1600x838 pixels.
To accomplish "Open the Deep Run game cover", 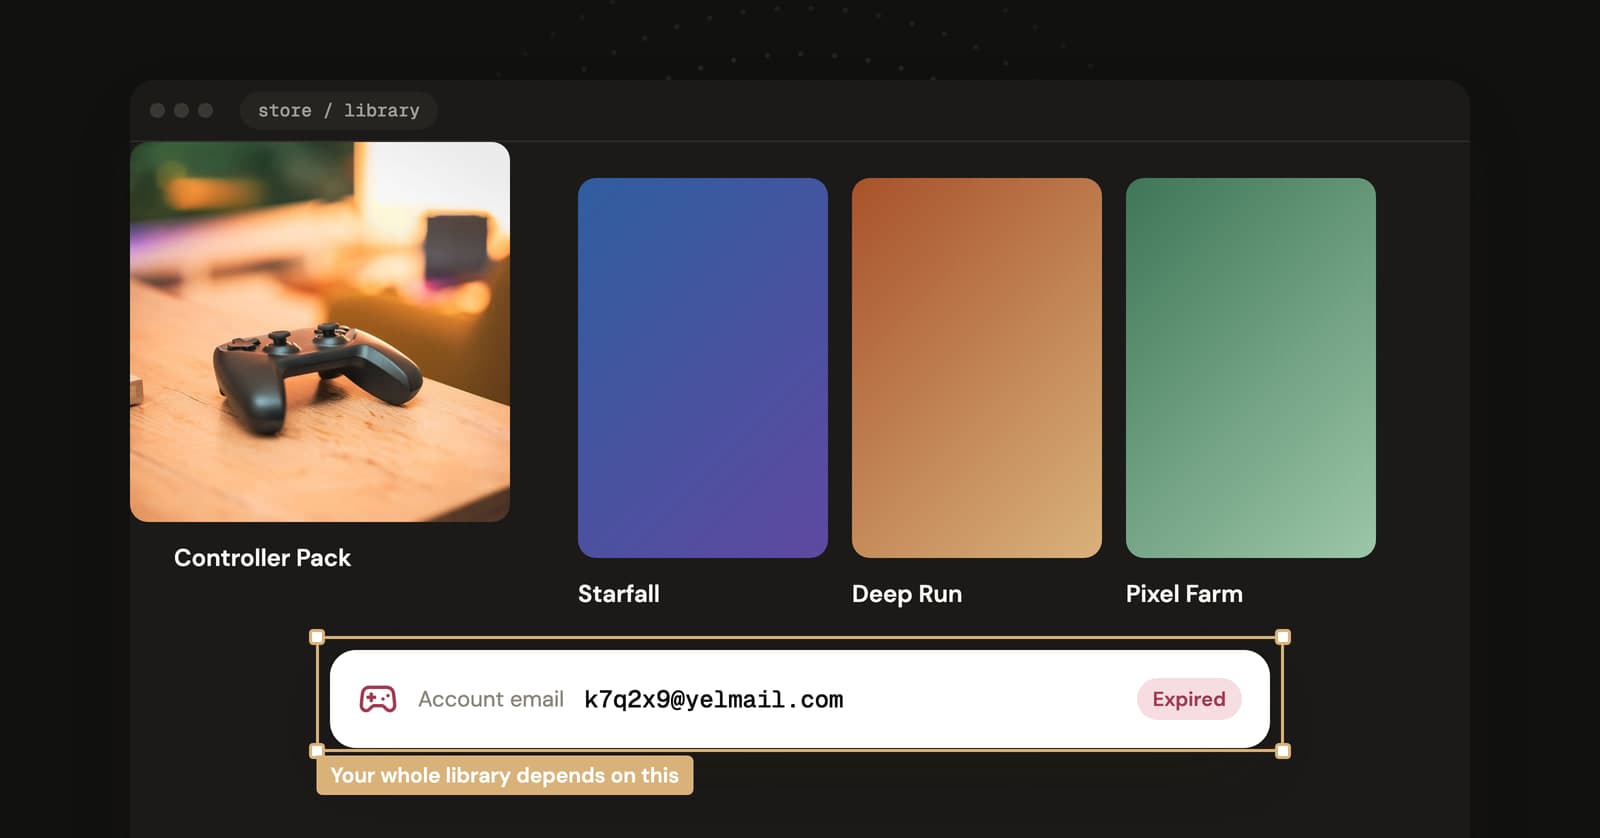I will click(x=977, y=368).
